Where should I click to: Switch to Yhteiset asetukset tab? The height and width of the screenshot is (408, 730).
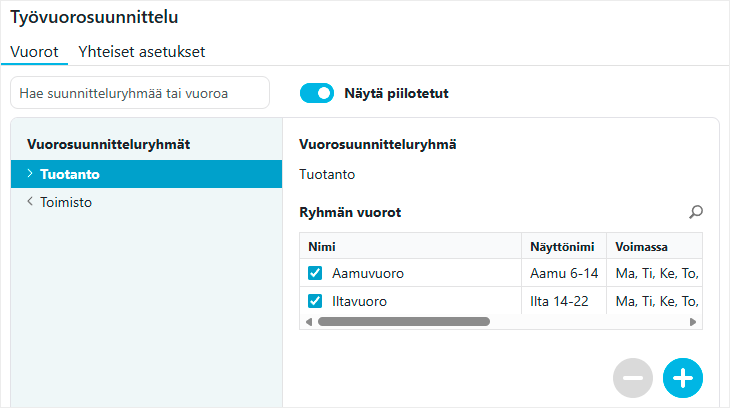[x=142, y=52]
